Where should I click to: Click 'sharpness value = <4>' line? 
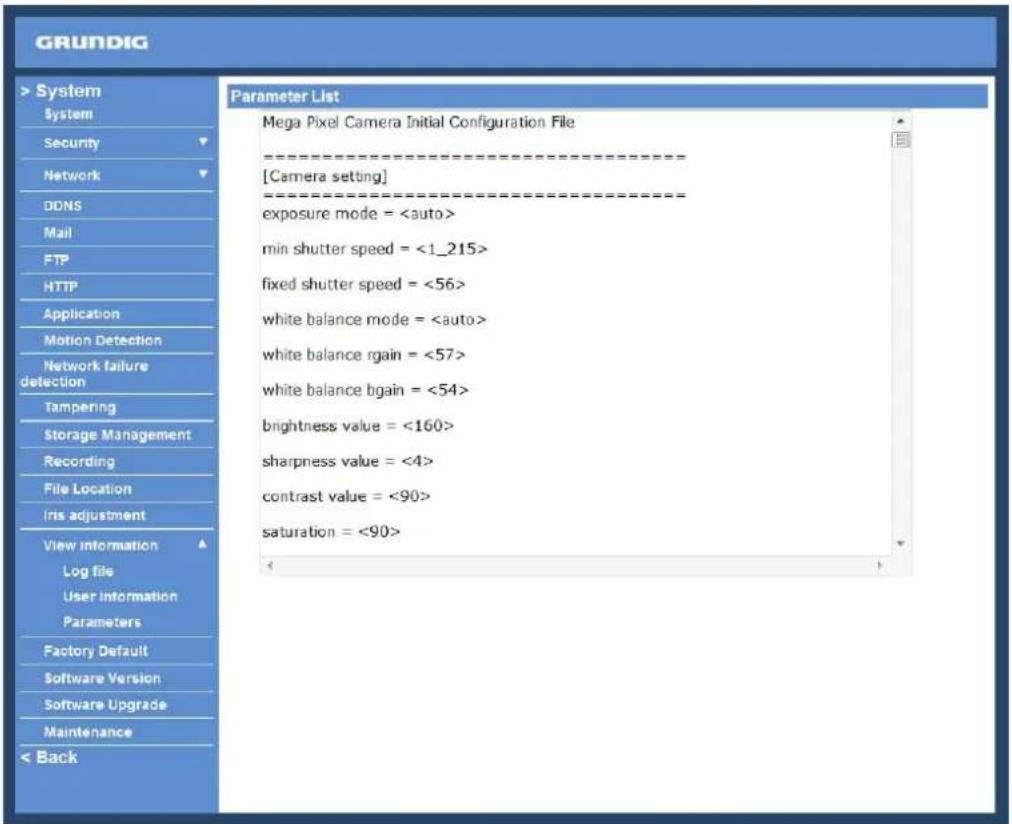347,461
